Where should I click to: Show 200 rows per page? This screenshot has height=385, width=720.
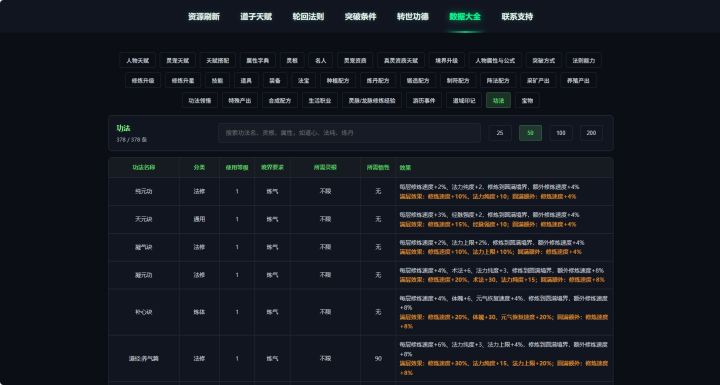click(591, 133)
